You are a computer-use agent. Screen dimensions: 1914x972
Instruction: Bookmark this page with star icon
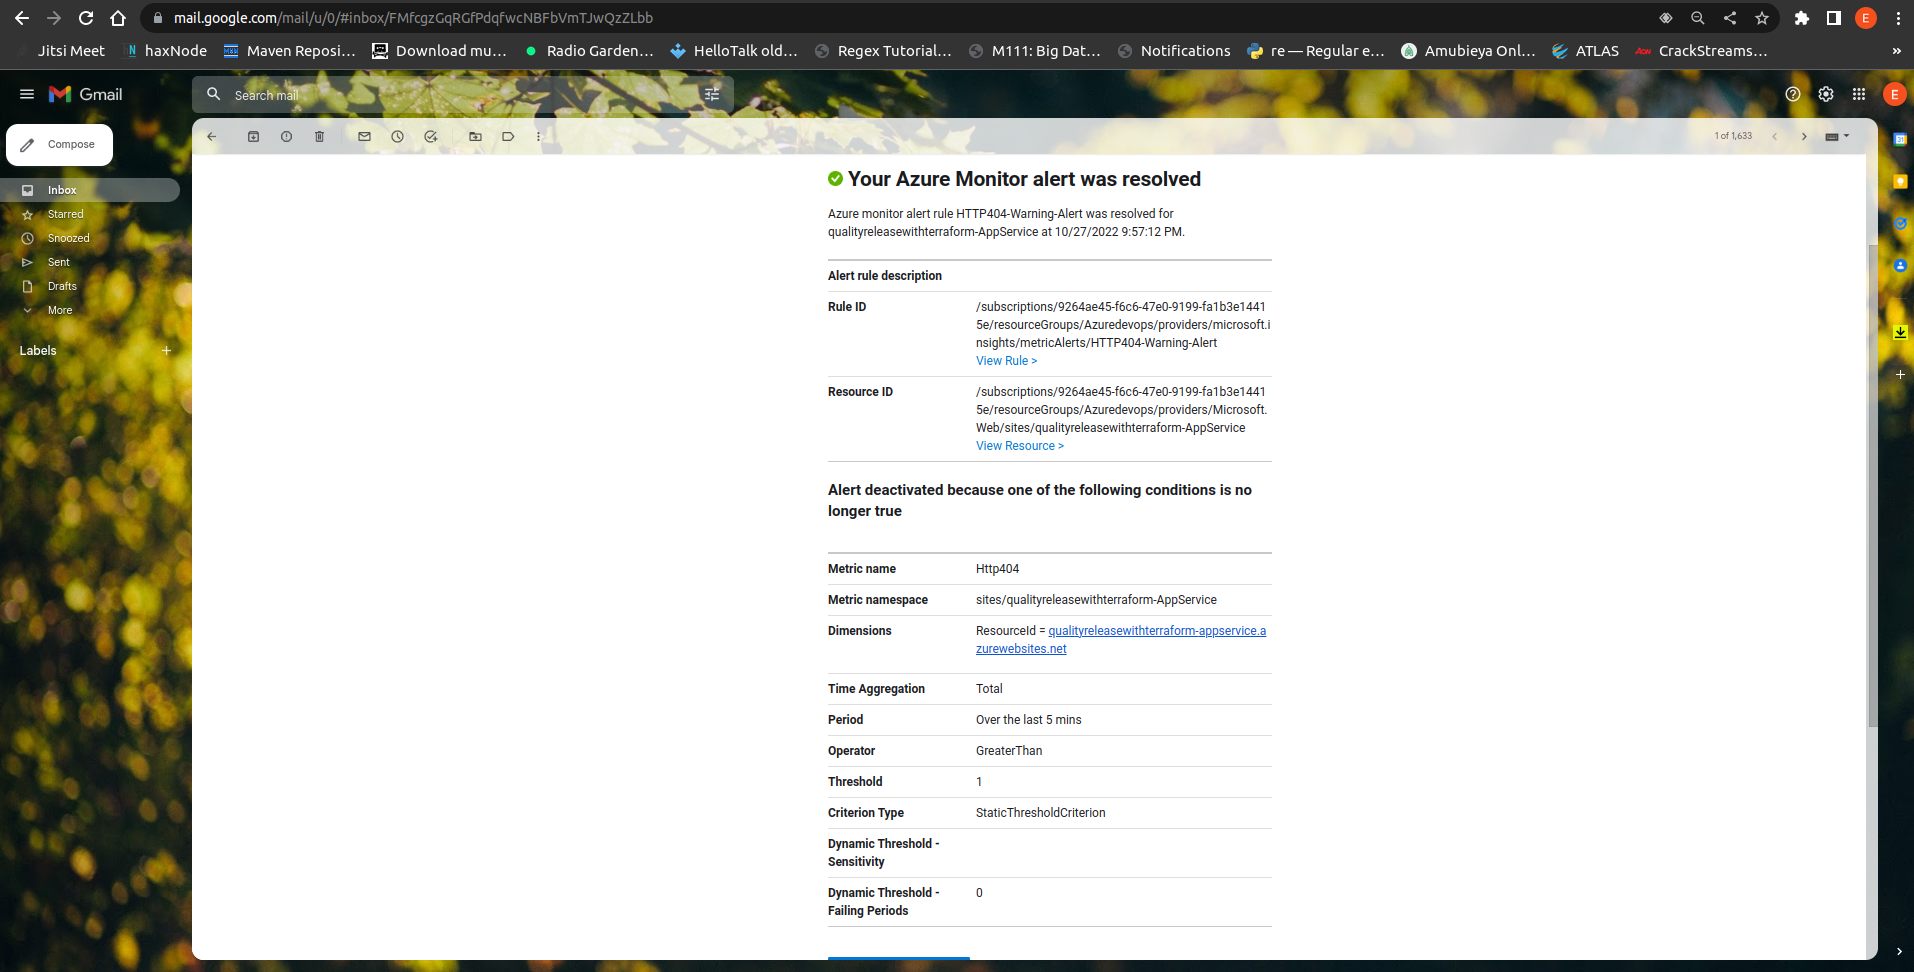point(1762,18)
